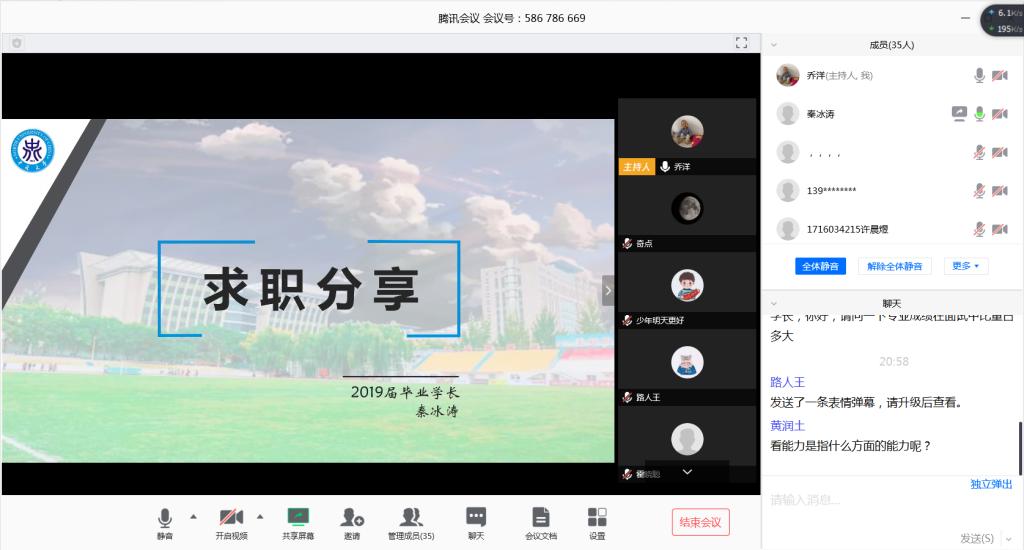
Task: Open the 更多 dropdown in the members panel
Action: pos(966,266)
